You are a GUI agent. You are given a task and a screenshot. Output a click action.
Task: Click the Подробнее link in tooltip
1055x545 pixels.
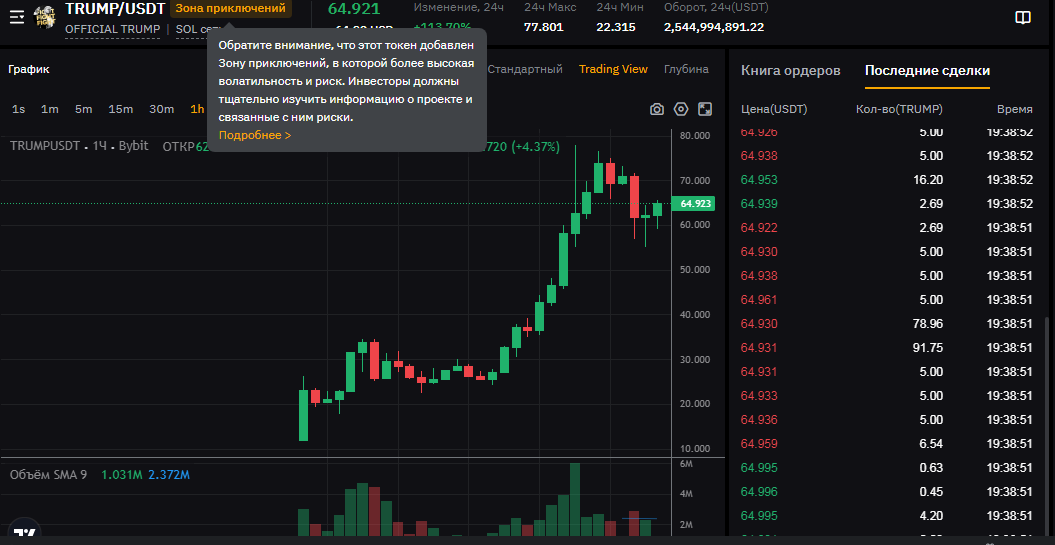(x=255, y=135)
